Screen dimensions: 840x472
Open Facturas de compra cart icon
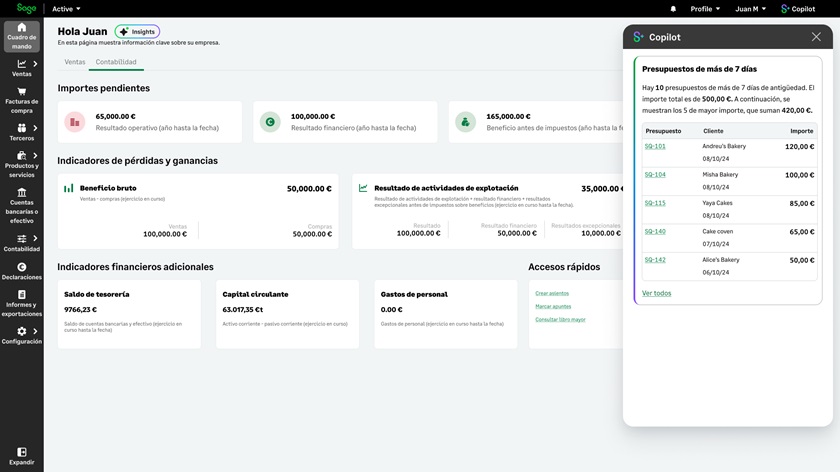(x=21, y=92)
